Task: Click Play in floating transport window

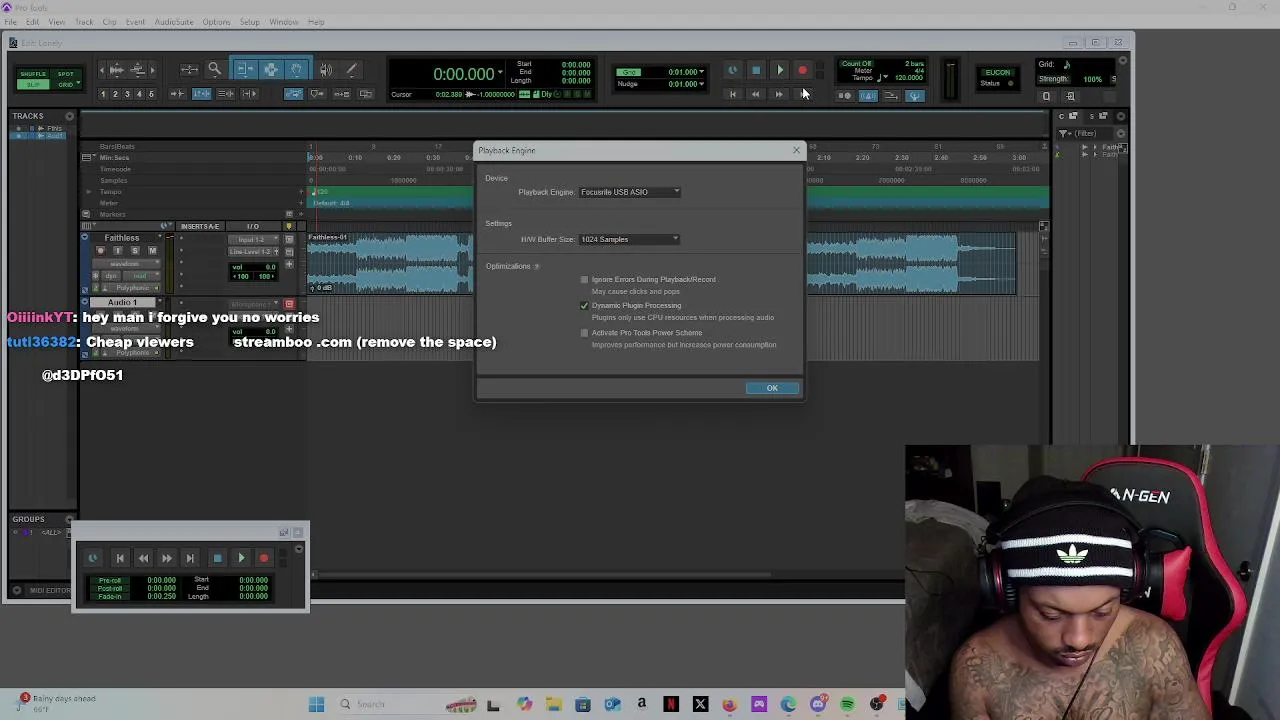Action: click(241, 559)
